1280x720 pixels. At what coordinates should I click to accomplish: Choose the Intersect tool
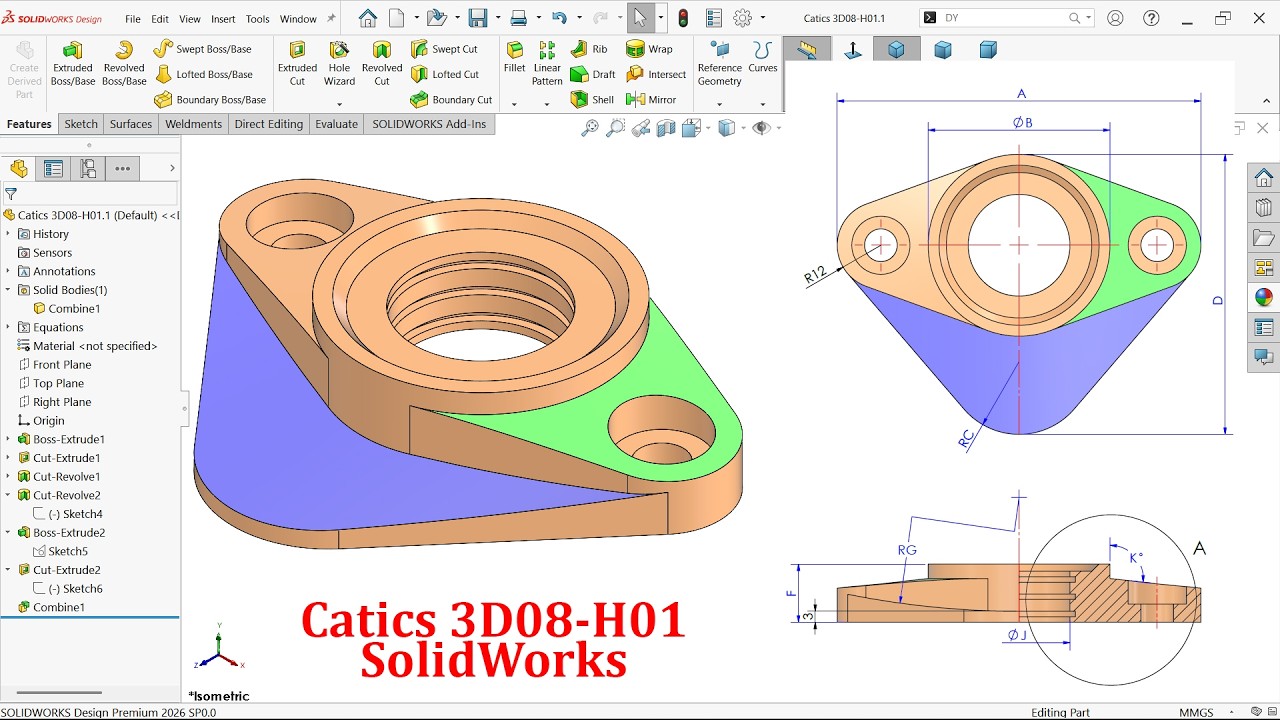[x=656, y=74]
